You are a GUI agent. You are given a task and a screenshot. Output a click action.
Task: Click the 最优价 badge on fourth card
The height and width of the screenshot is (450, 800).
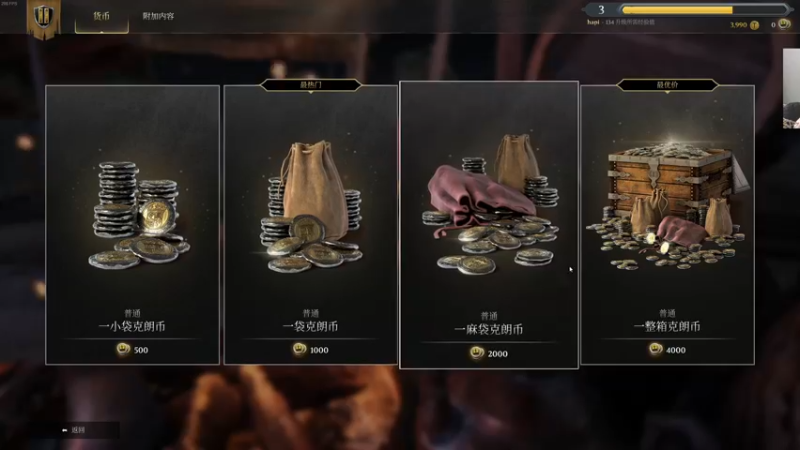click(667, 85)
